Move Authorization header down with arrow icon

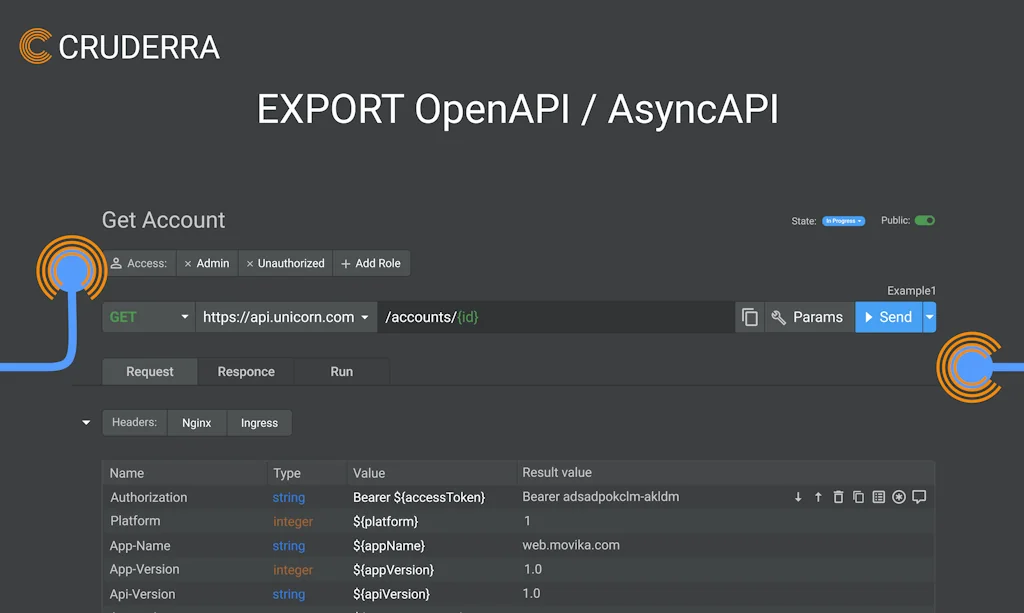(x=798, y=497)
